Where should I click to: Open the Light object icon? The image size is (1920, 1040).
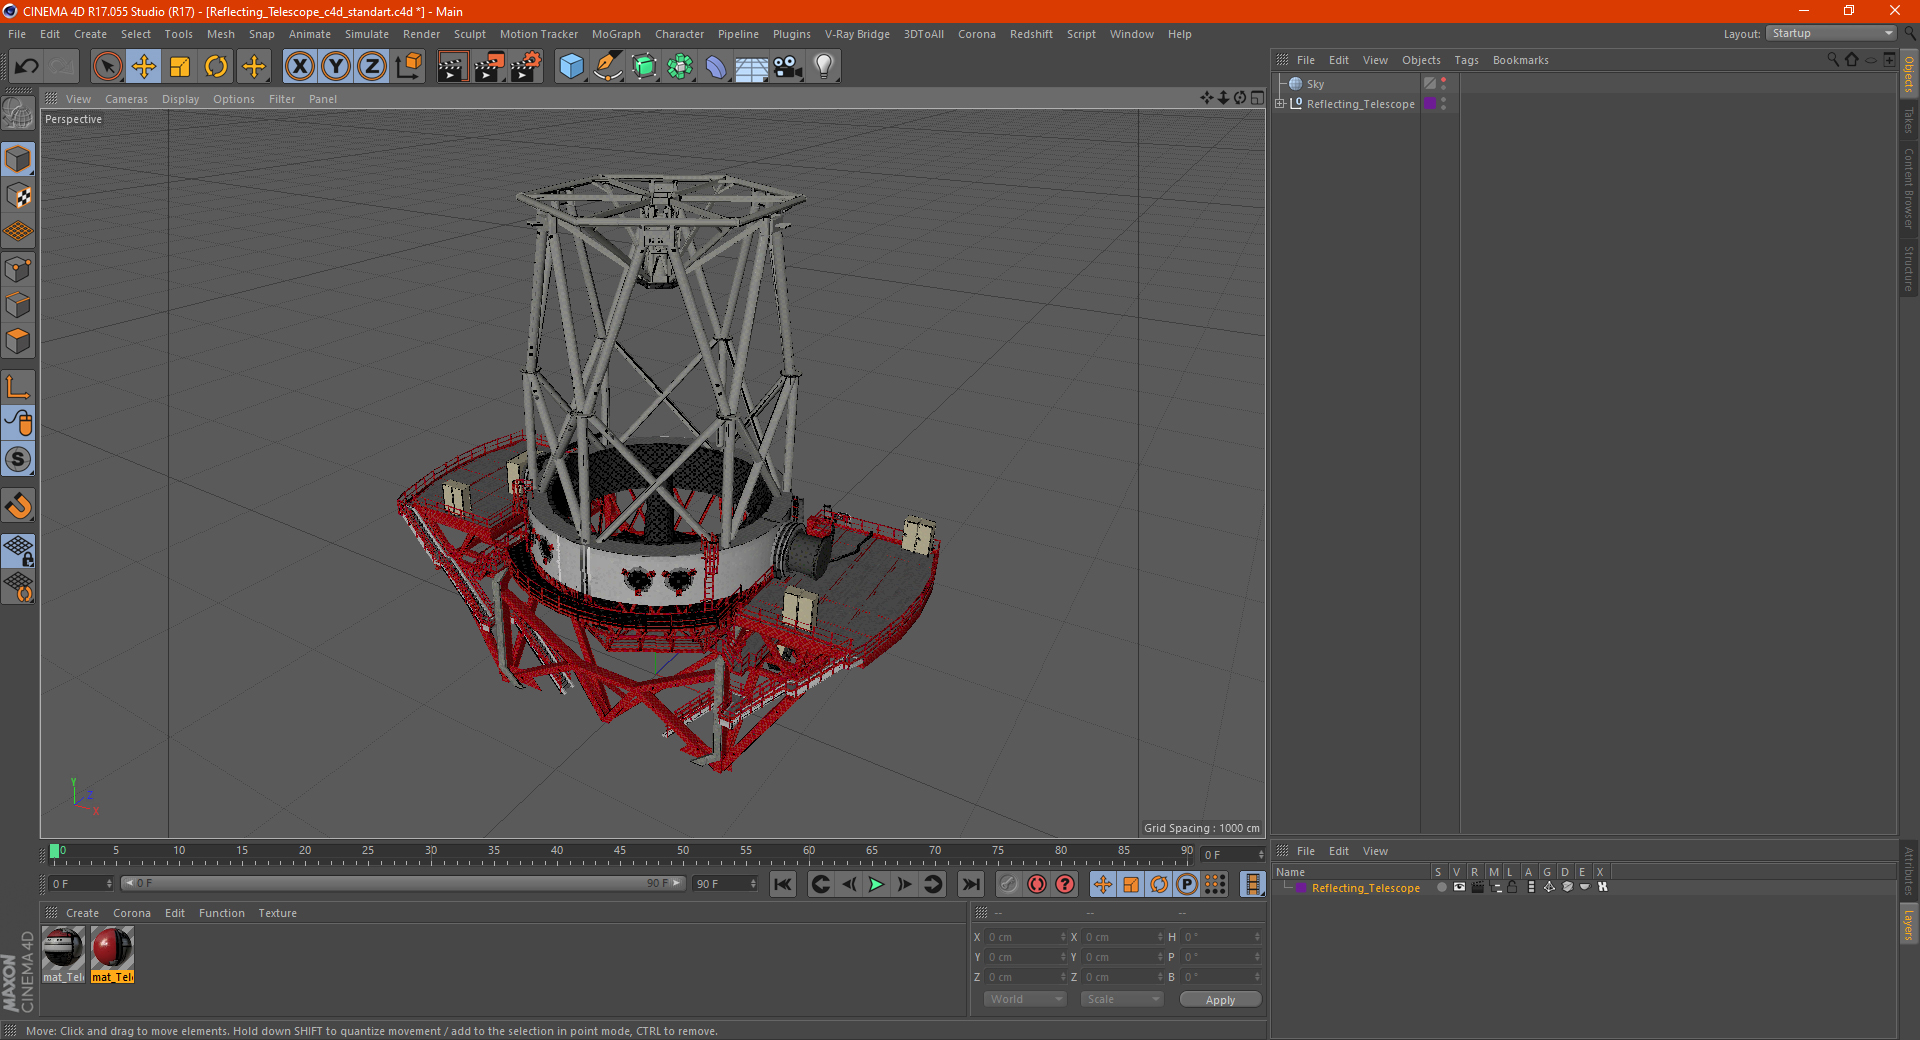coord(823,67)
